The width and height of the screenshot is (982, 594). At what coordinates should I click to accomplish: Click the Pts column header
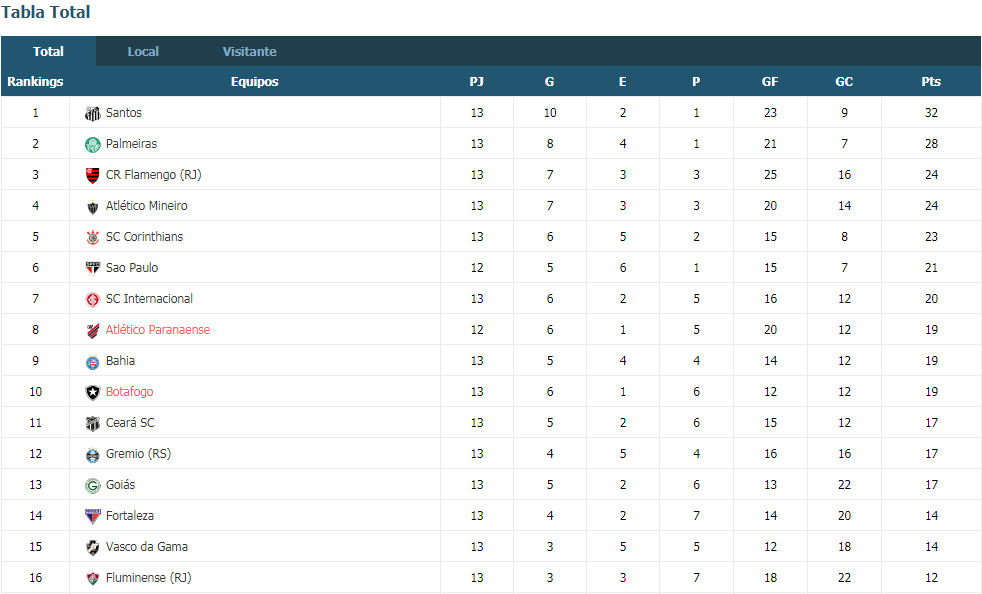pyautogui.click(x=931, y=81)
